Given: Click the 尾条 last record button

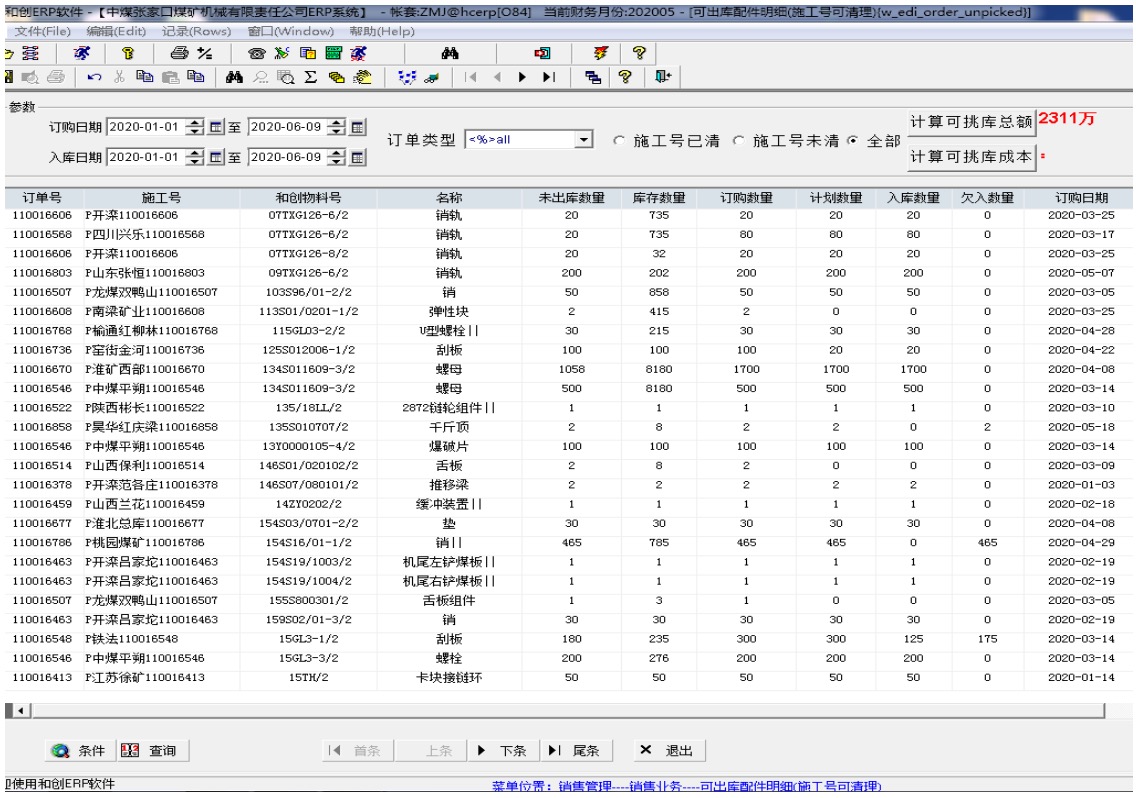Looking at the screenshot, I should [x=576, y=750].
